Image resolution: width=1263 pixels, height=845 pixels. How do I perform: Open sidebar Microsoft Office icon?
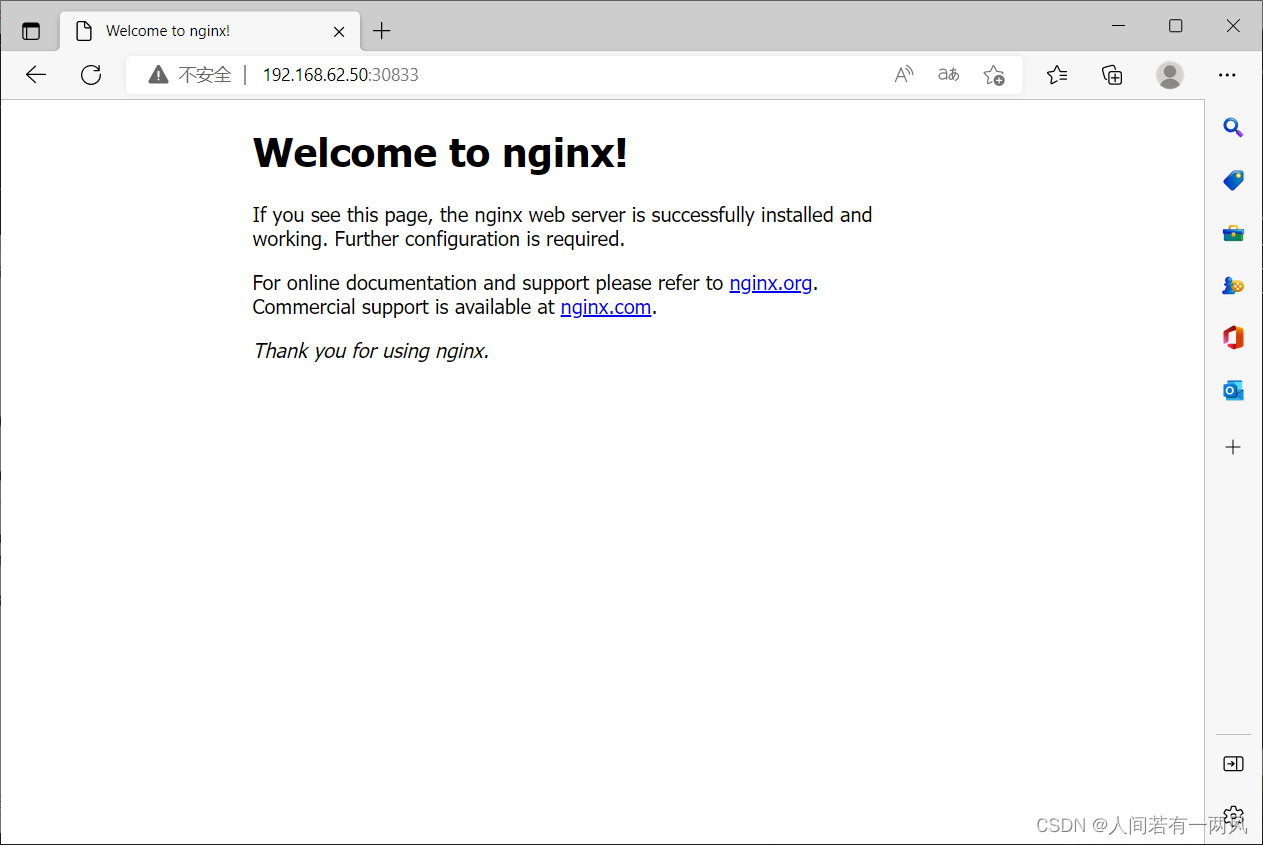point(1233,338)
